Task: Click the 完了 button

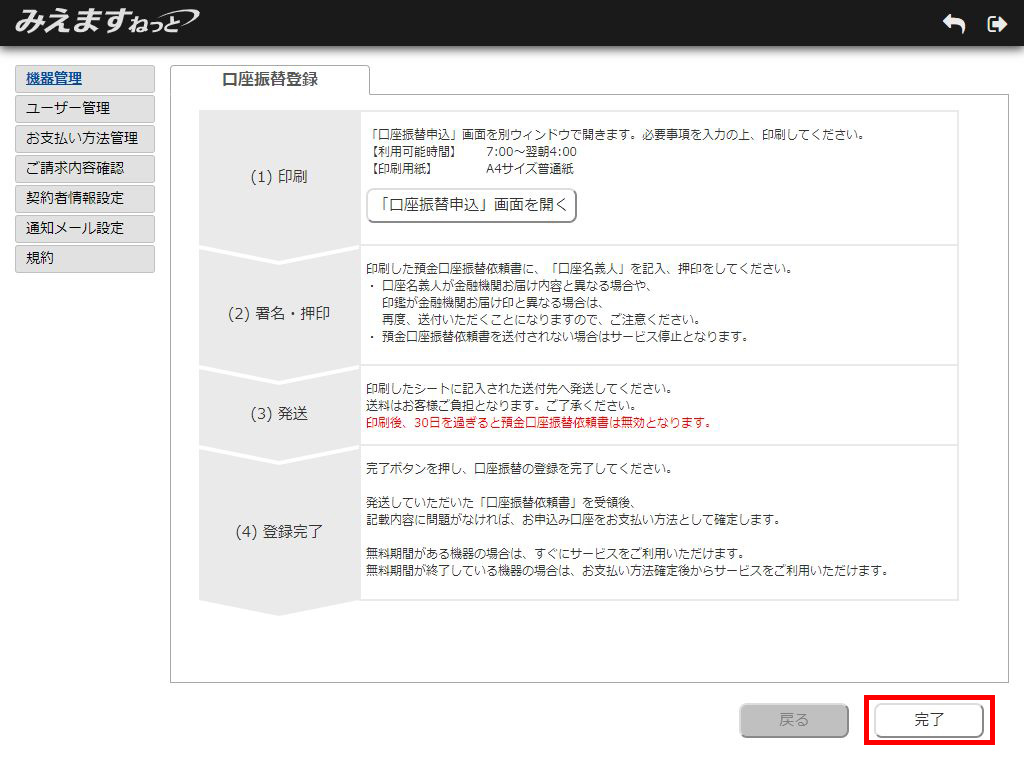Action: point(928,720)
